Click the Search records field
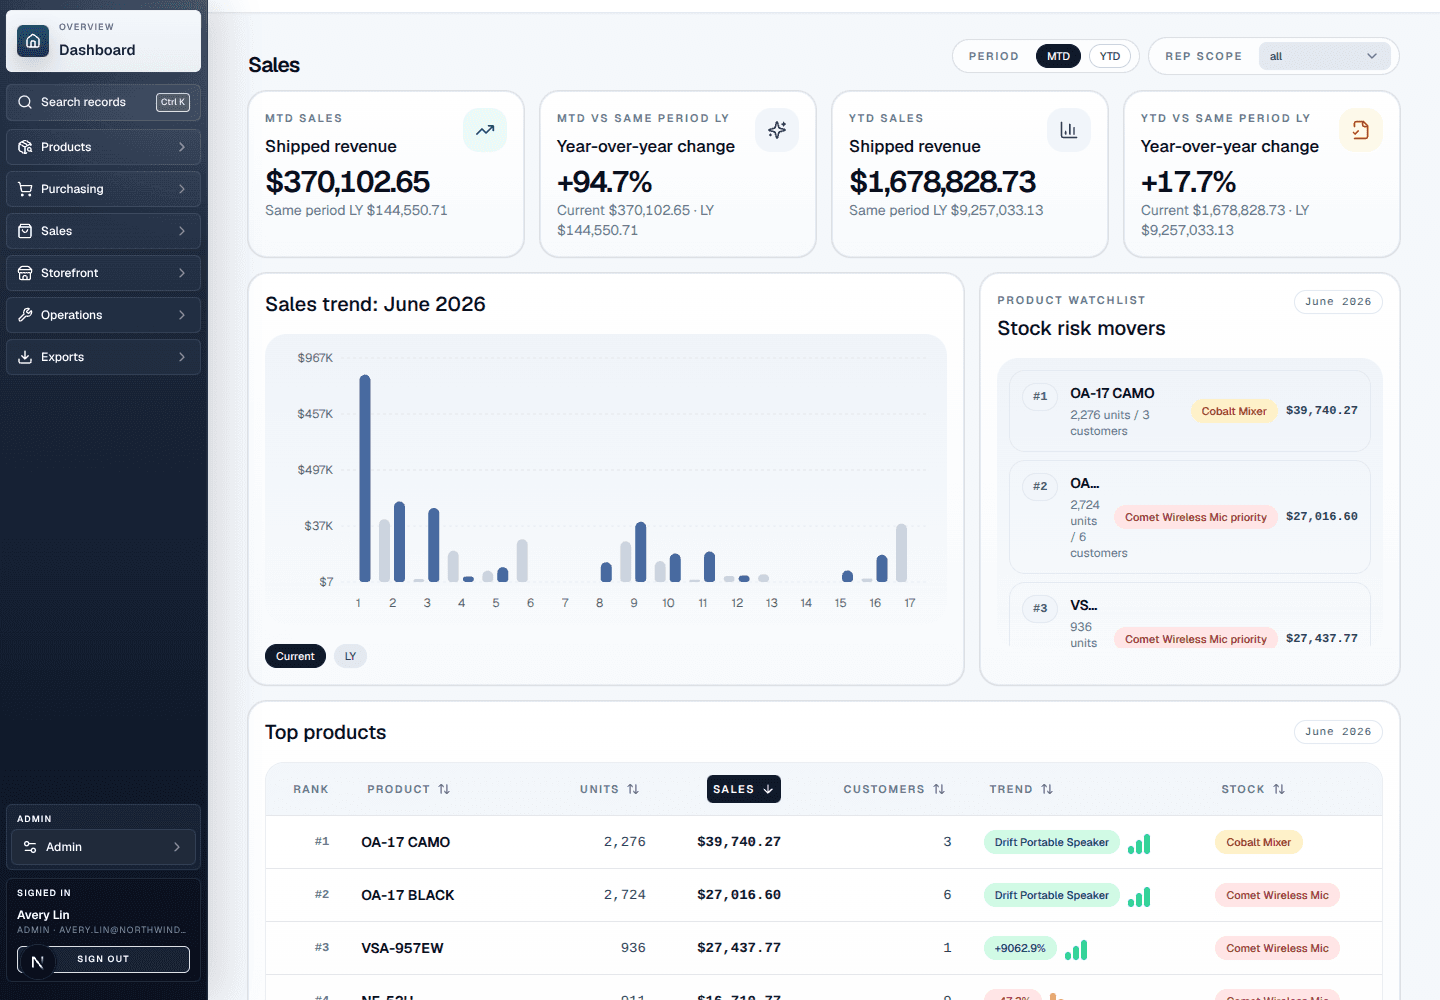The width and height of the screenshot is (1440, 1000). click(x=104, y=102)
